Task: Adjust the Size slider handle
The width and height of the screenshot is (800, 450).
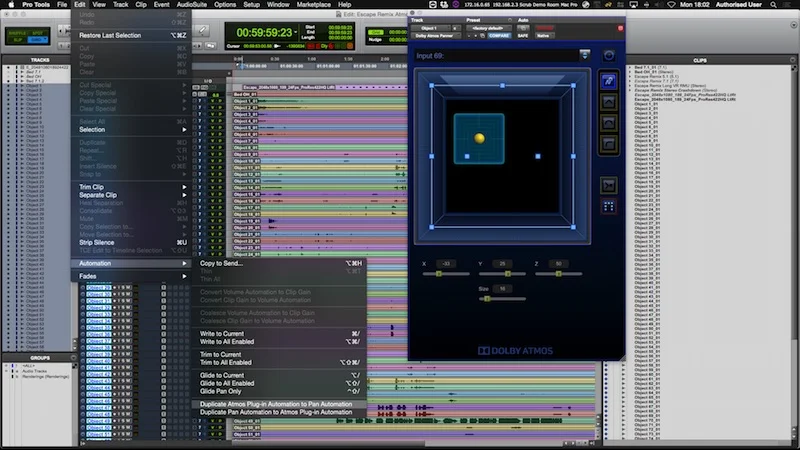Action: (487, 299)
